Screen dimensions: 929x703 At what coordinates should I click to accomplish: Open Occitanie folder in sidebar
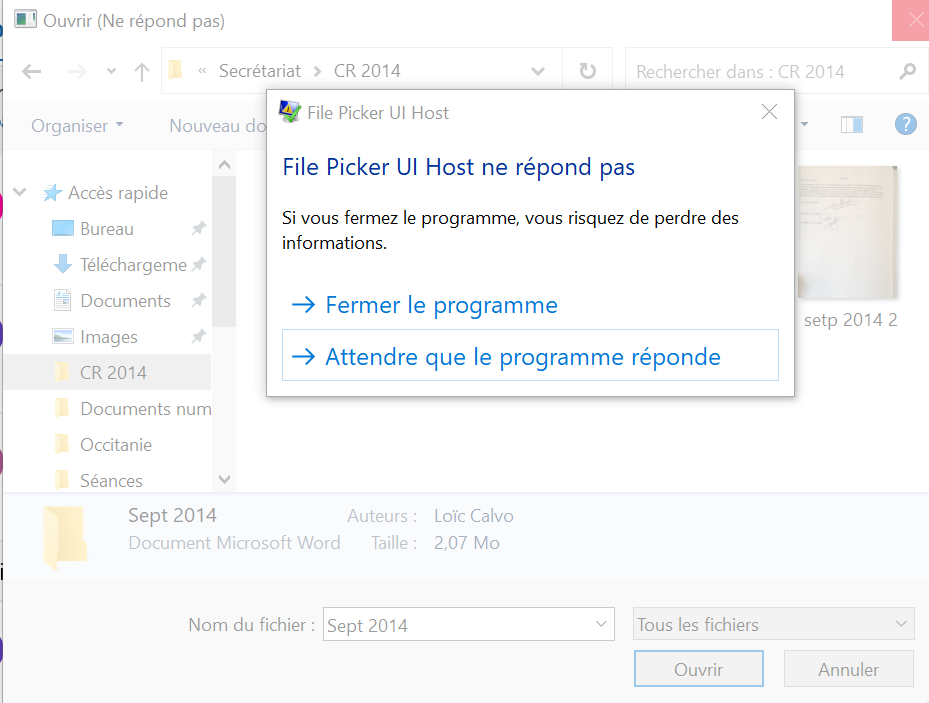pyautogui.click(x=116, y=445)
